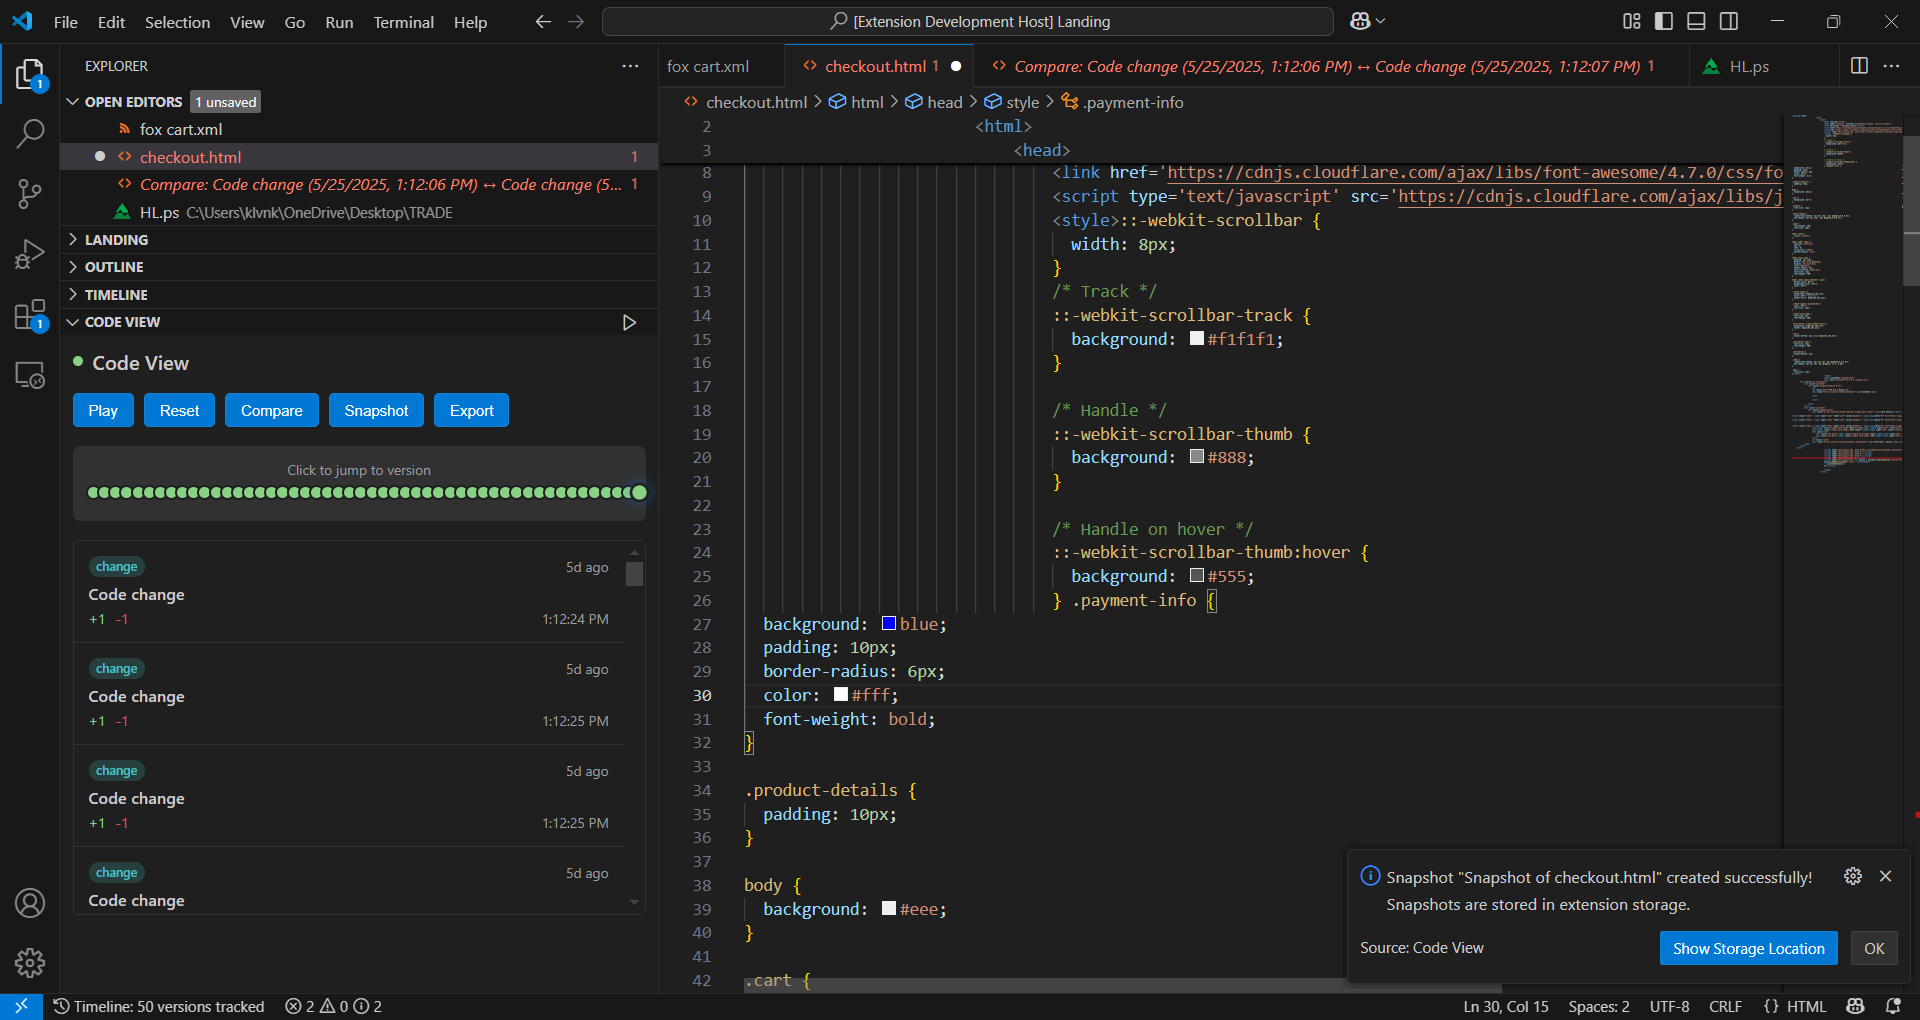The image size is (1920, 1020).
Task: Open the Accounts icon in activity bar
Action: coord(30,903)
